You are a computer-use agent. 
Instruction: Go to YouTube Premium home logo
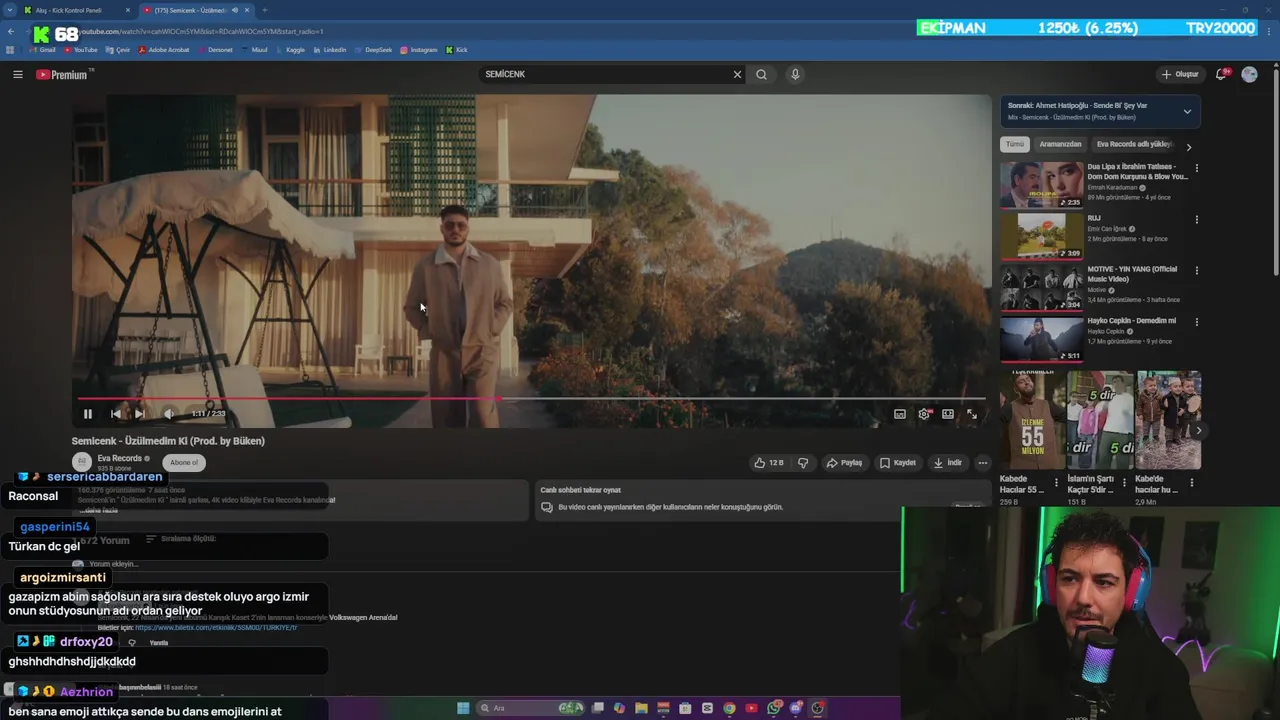[64, 74]
